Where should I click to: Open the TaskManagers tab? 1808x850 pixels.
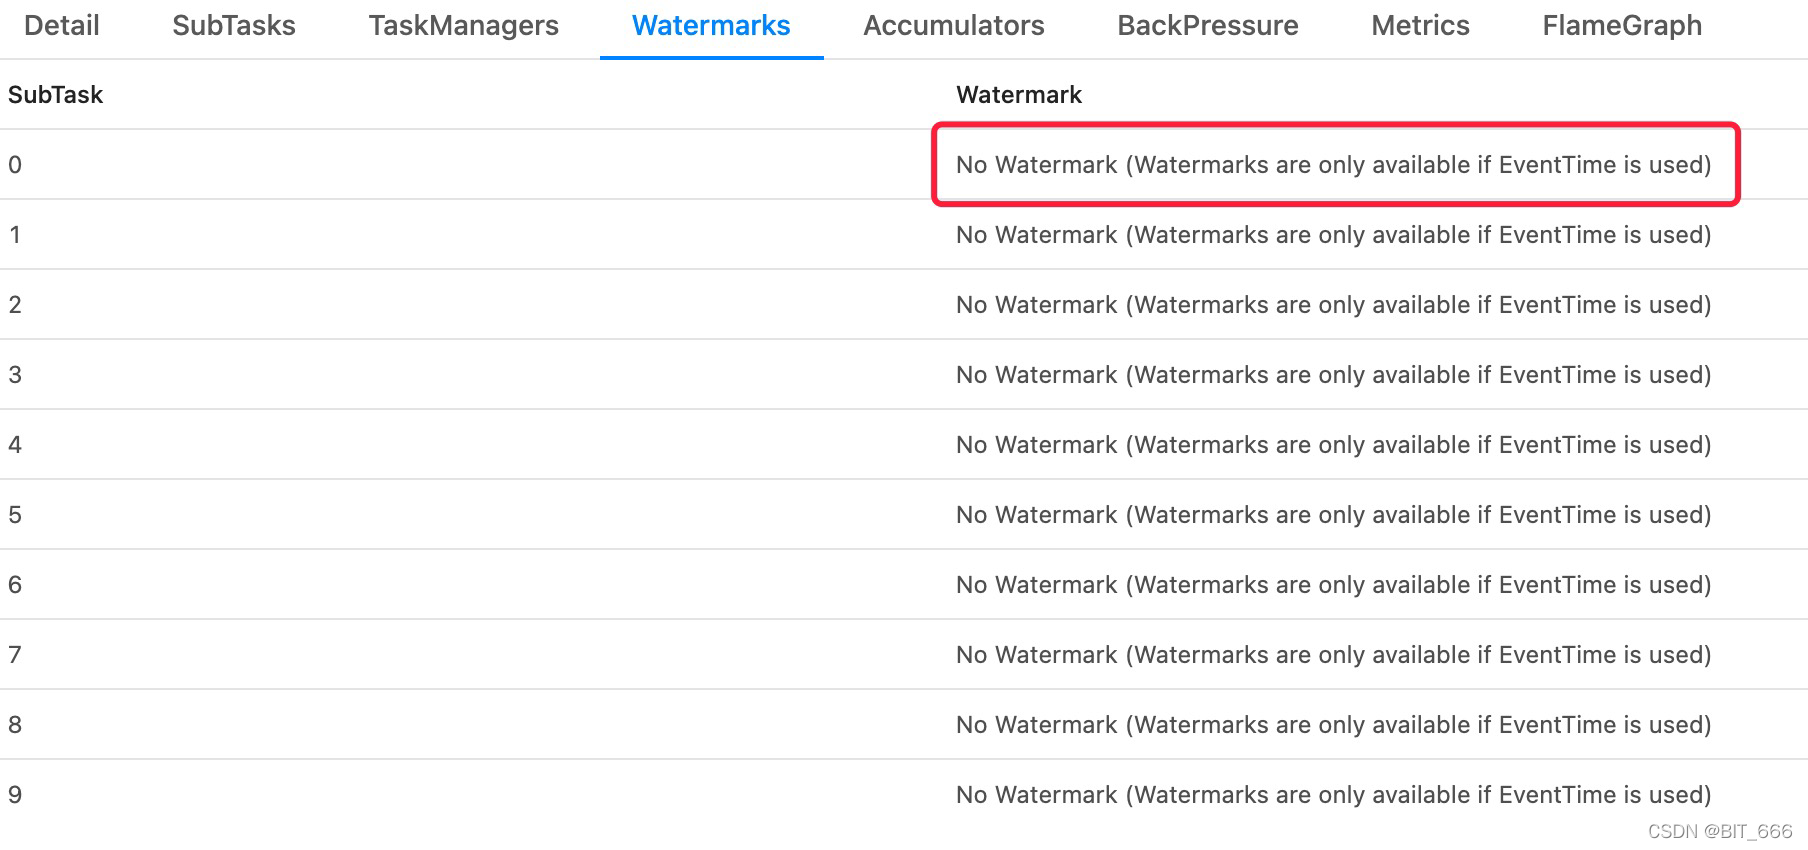[463, 26]
